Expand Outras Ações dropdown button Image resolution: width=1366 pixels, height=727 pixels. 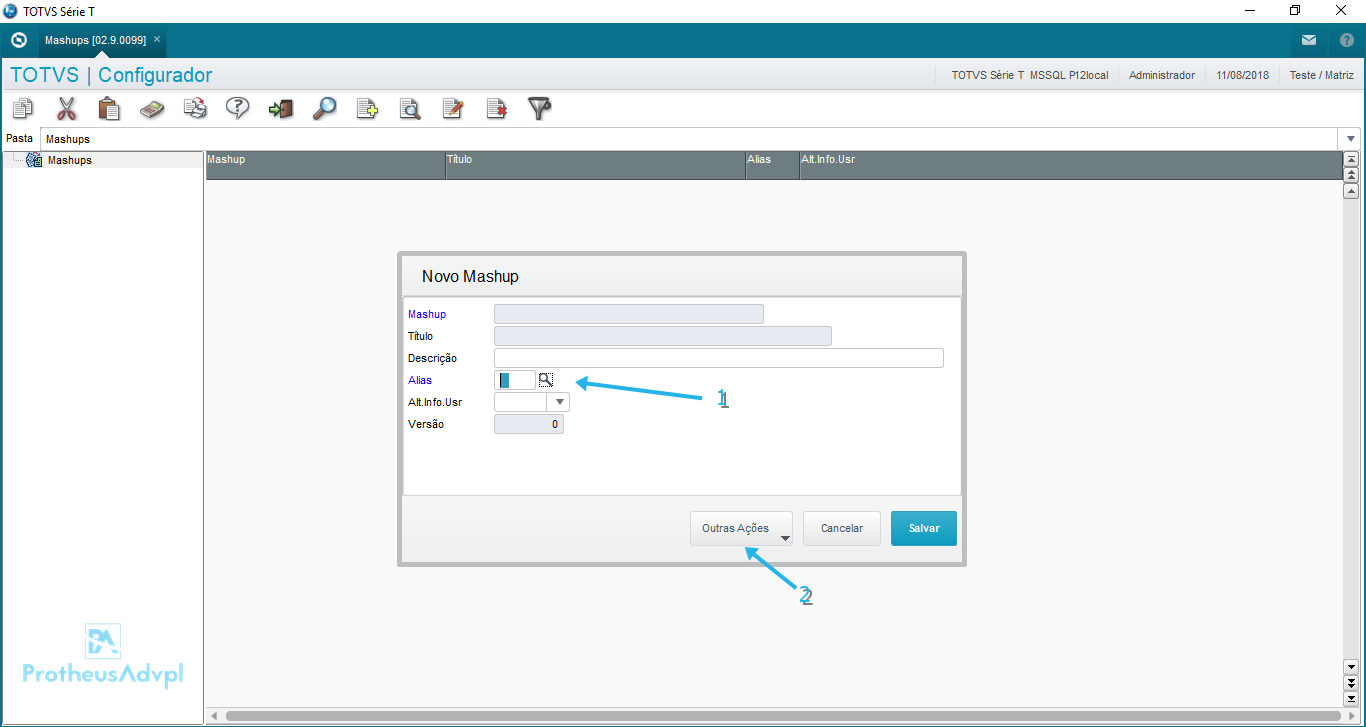click(741, 528)
